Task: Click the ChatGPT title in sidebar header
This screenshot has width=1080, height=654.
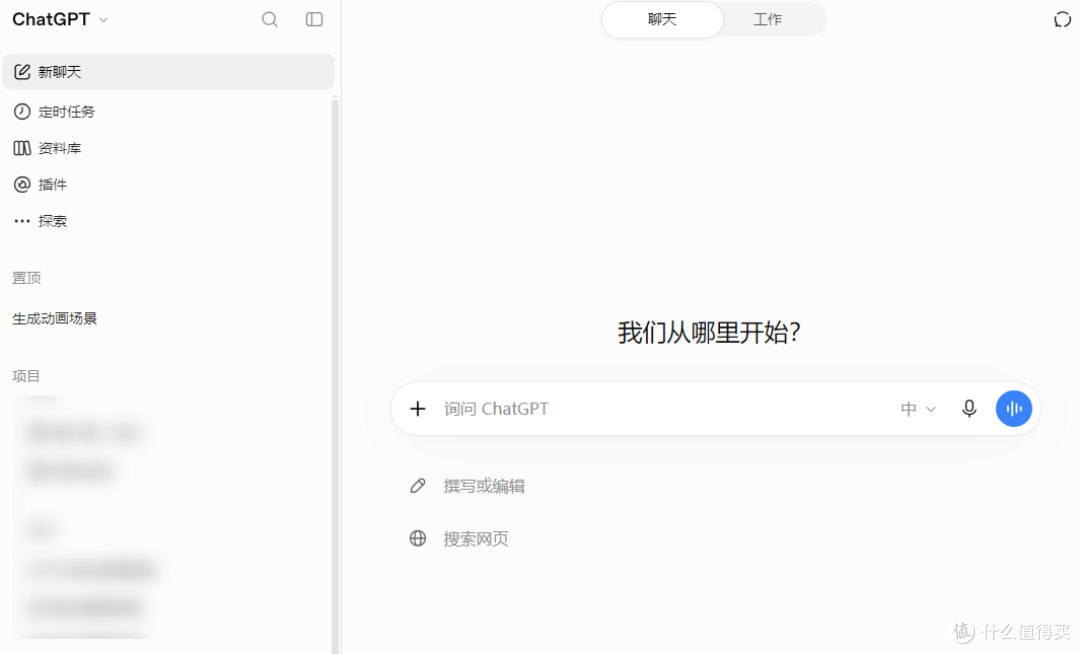Action: pyautogui.click(x=51, y=19)
